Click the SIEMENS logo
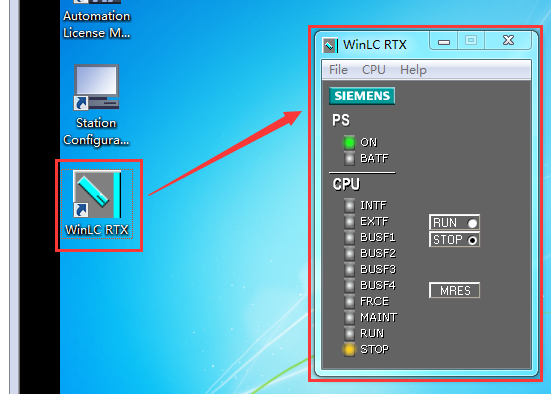Image resolution: width=551 pixels, height=394 pixels. pos(362,96)
